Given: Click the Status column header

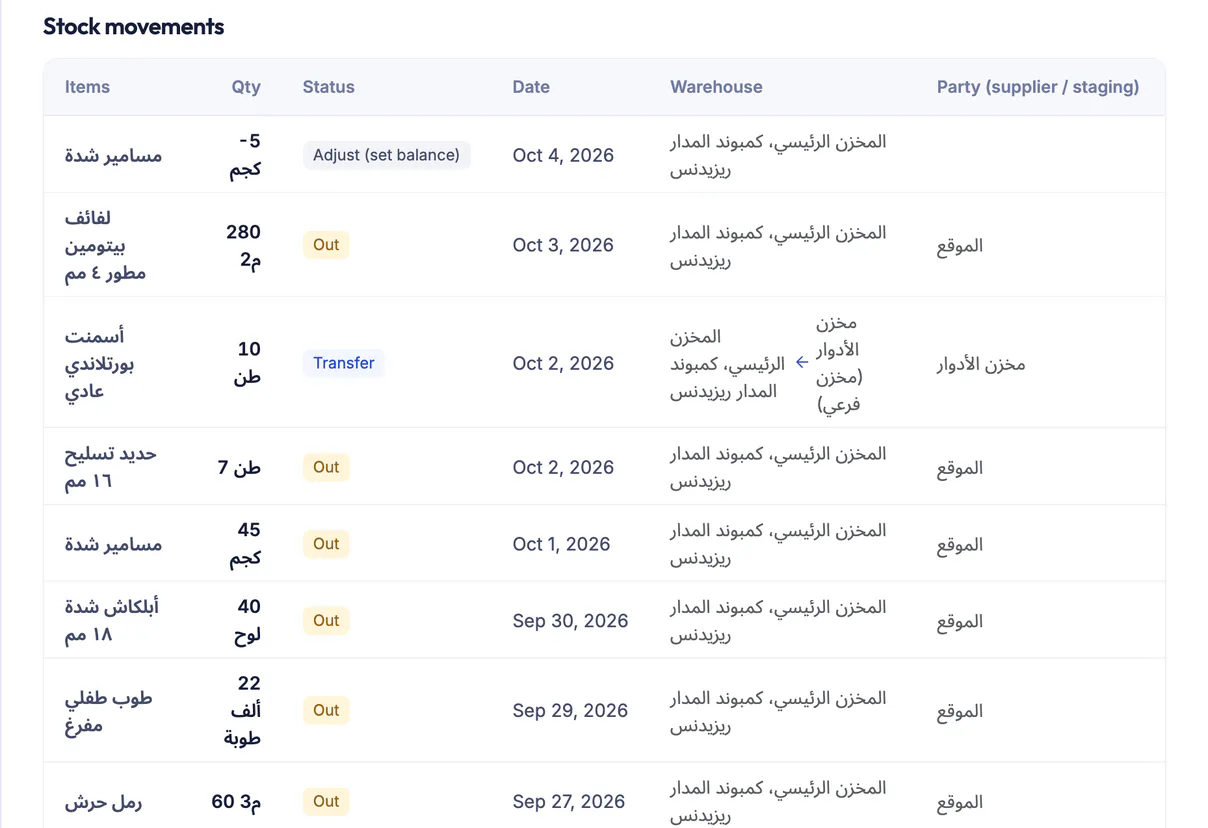Looking at the screenshot, I should pos(328,87).
